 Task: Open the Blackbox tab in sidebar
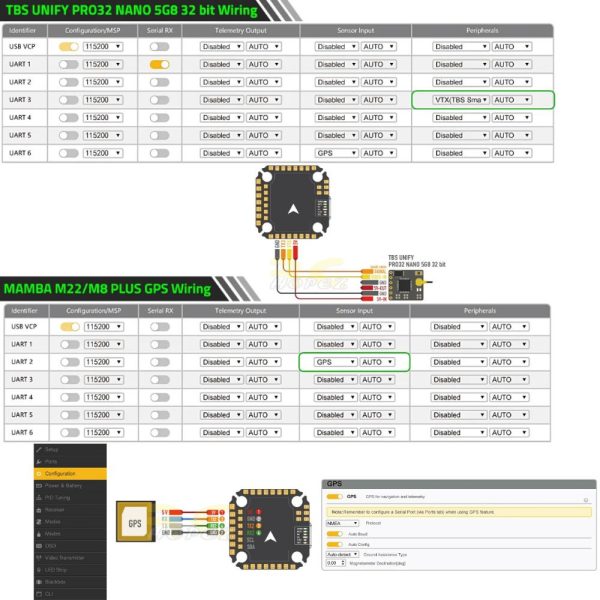(x=70, y=582)
